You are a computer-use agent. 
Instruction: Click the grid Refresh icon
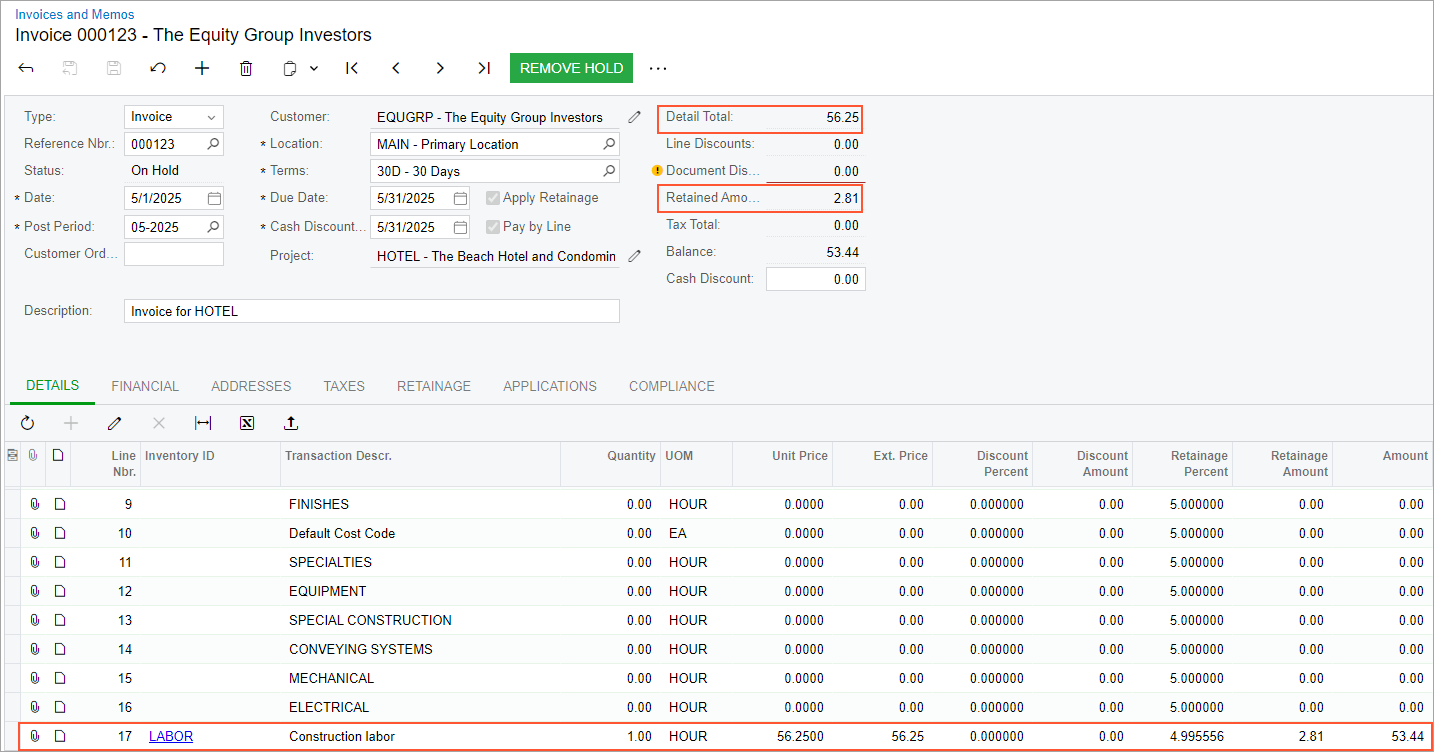(27, 423)
